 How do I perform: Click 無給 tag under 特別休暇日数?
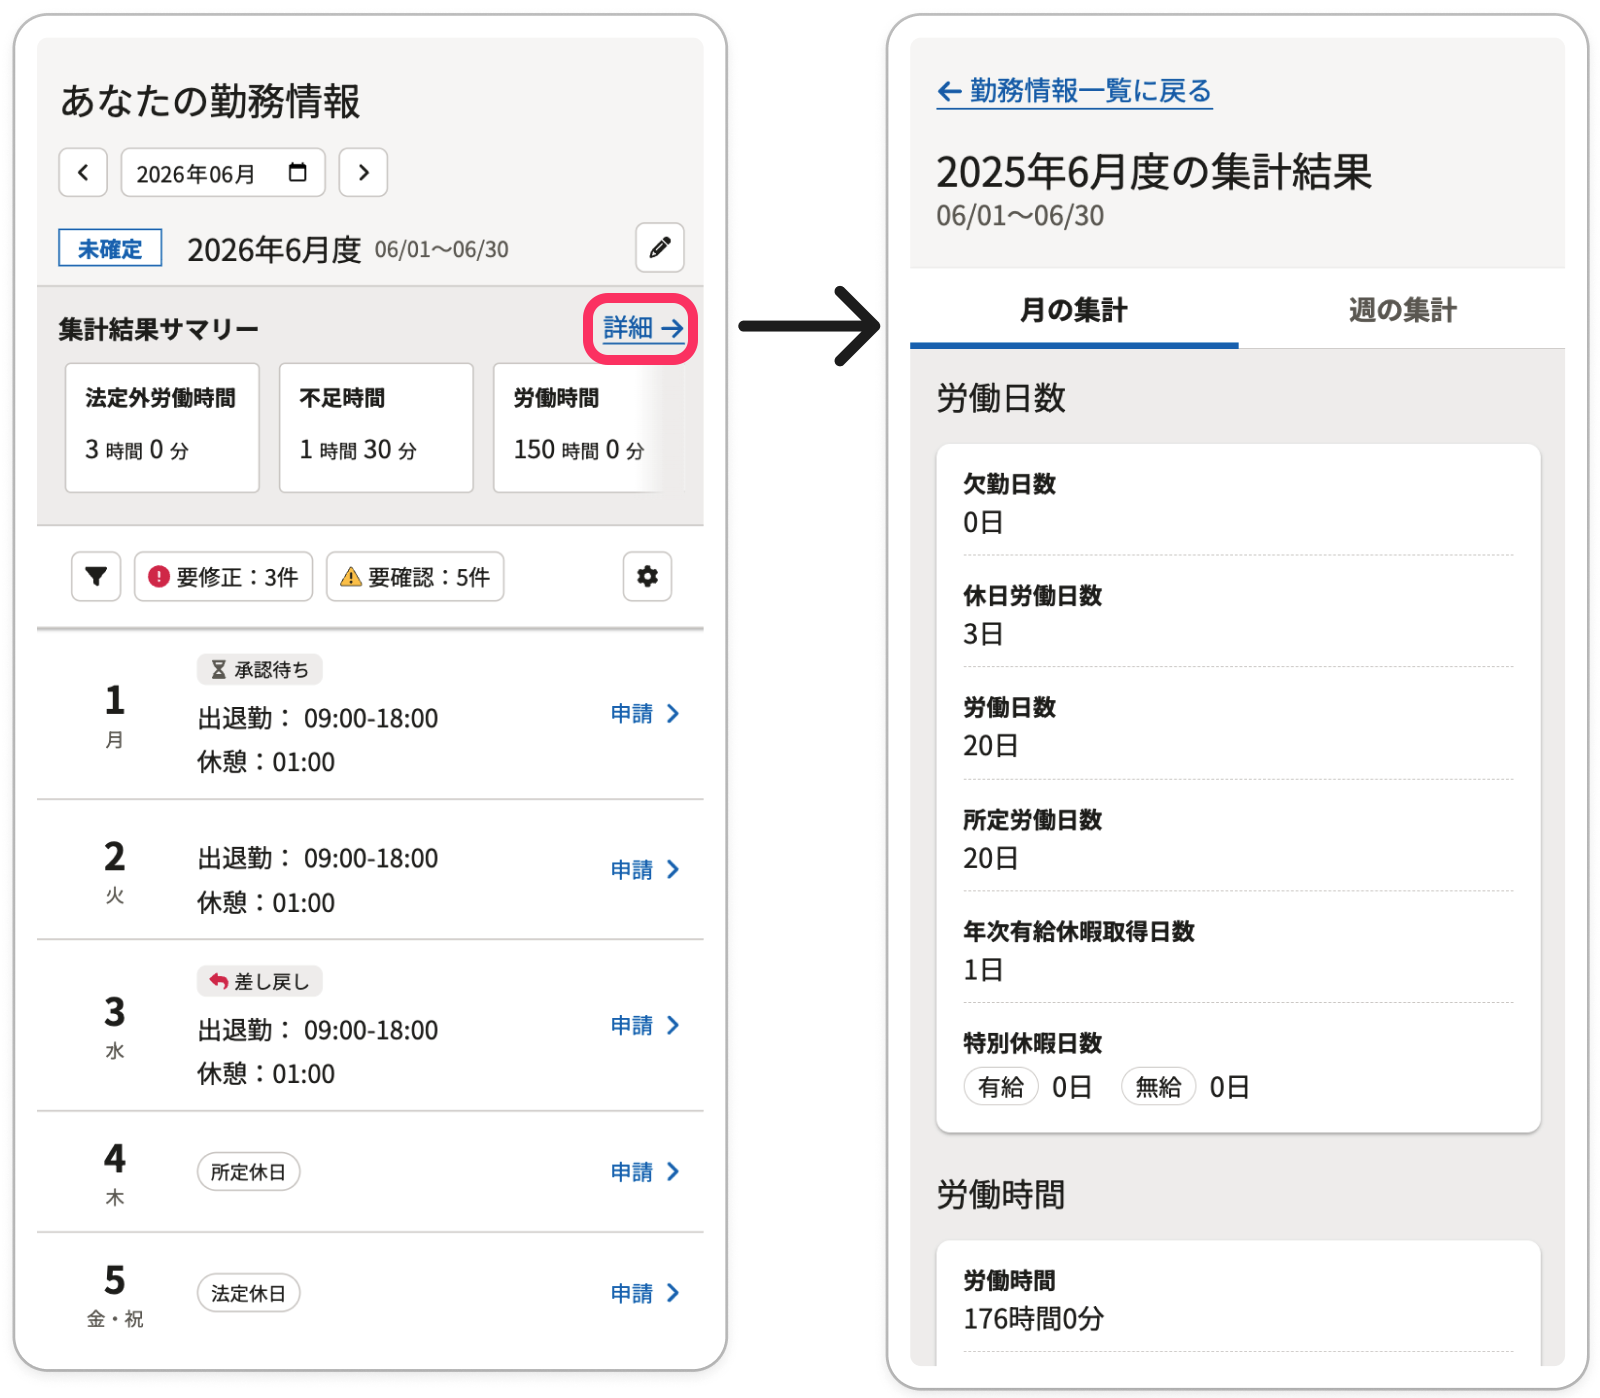[1158, 1087]
